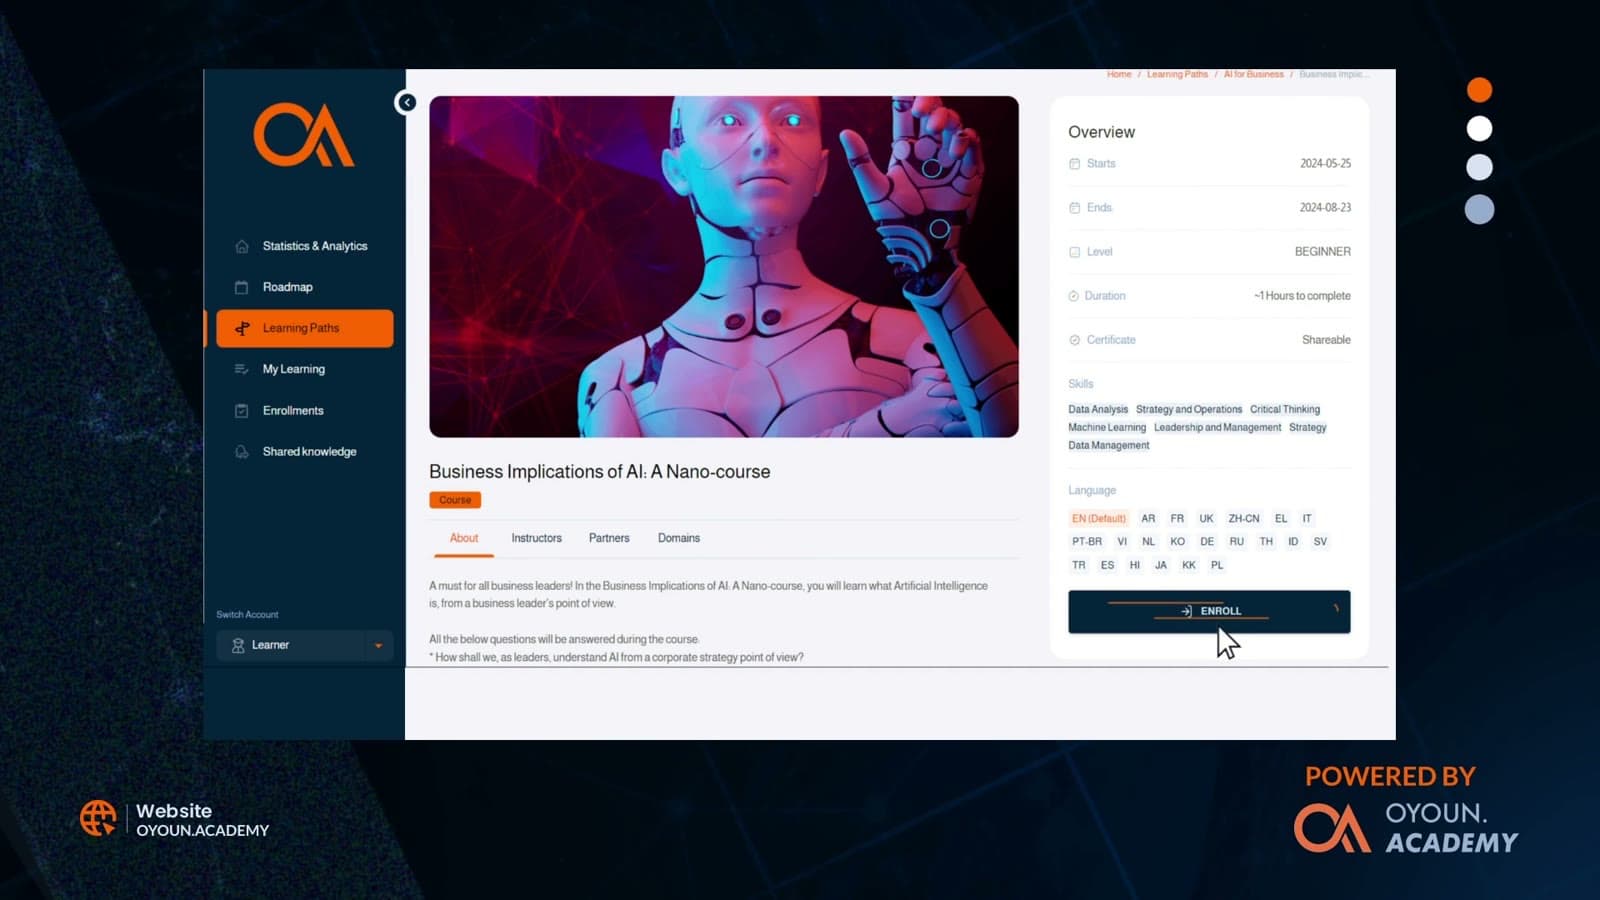Screen dimensions: 1600x900
Task: Select the ES language
Action: 1107,565
